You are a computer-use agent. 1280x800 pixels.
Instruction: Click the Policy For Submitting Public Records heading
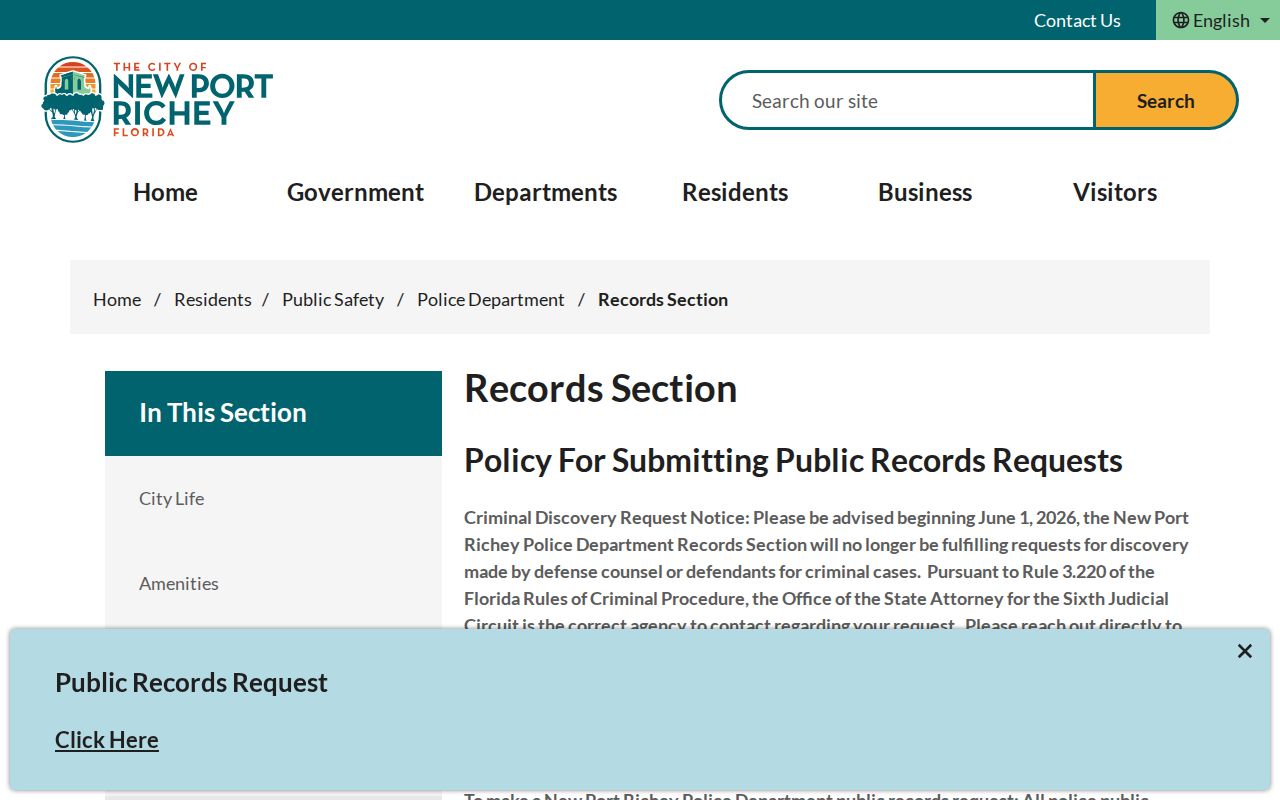click(x=793, y=460)
